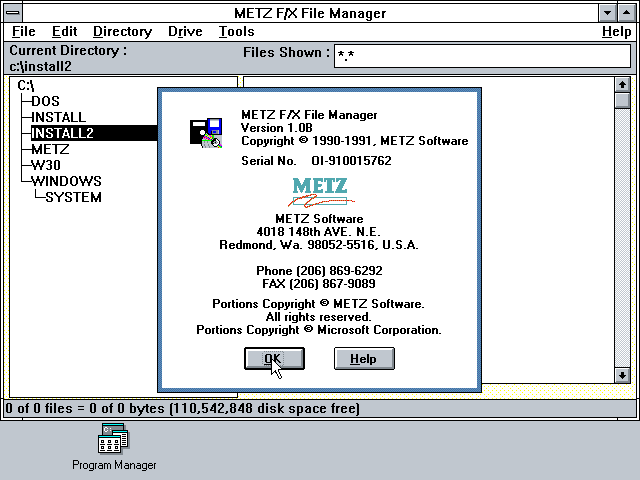Click the FAX (206) 867-9089 line

(319, 284)
